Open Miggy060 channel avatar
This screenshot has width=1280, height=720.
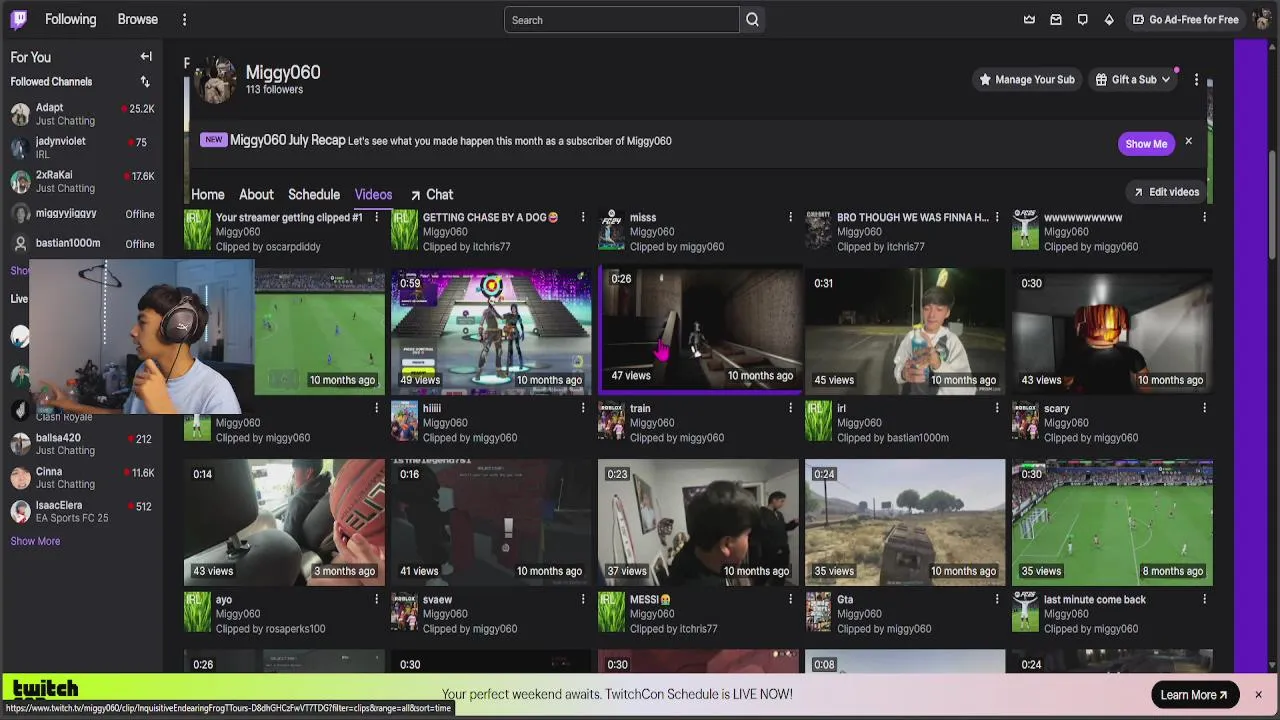coord(215,80)
